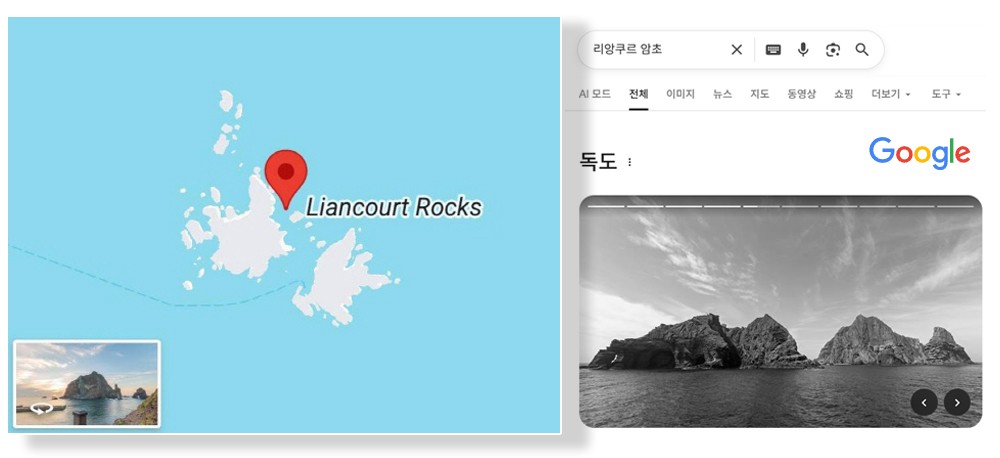Show the next photo in the carousel
This screenshot has width=1000, height=458.
957,403
